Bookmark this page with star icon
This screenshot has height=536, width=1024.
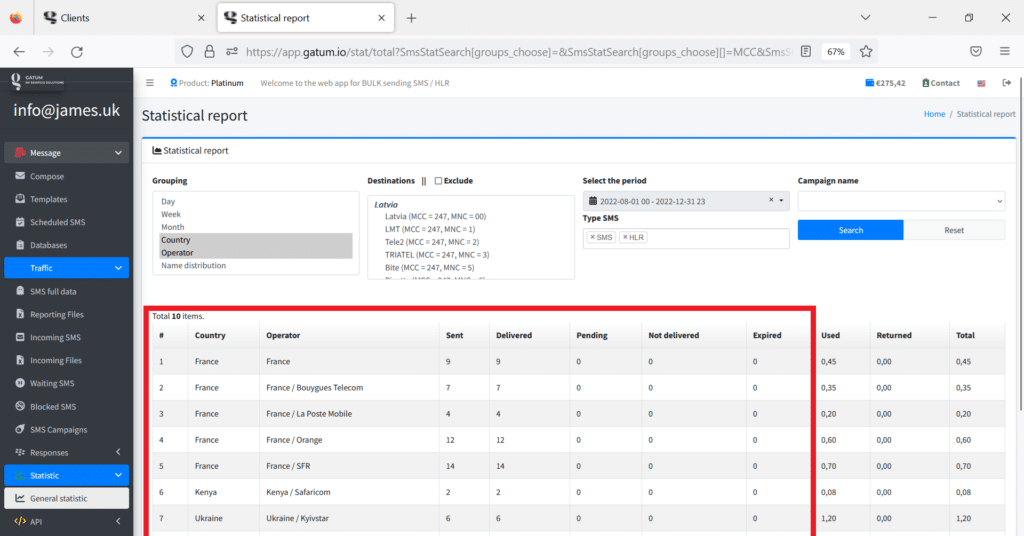coord(866,52)
